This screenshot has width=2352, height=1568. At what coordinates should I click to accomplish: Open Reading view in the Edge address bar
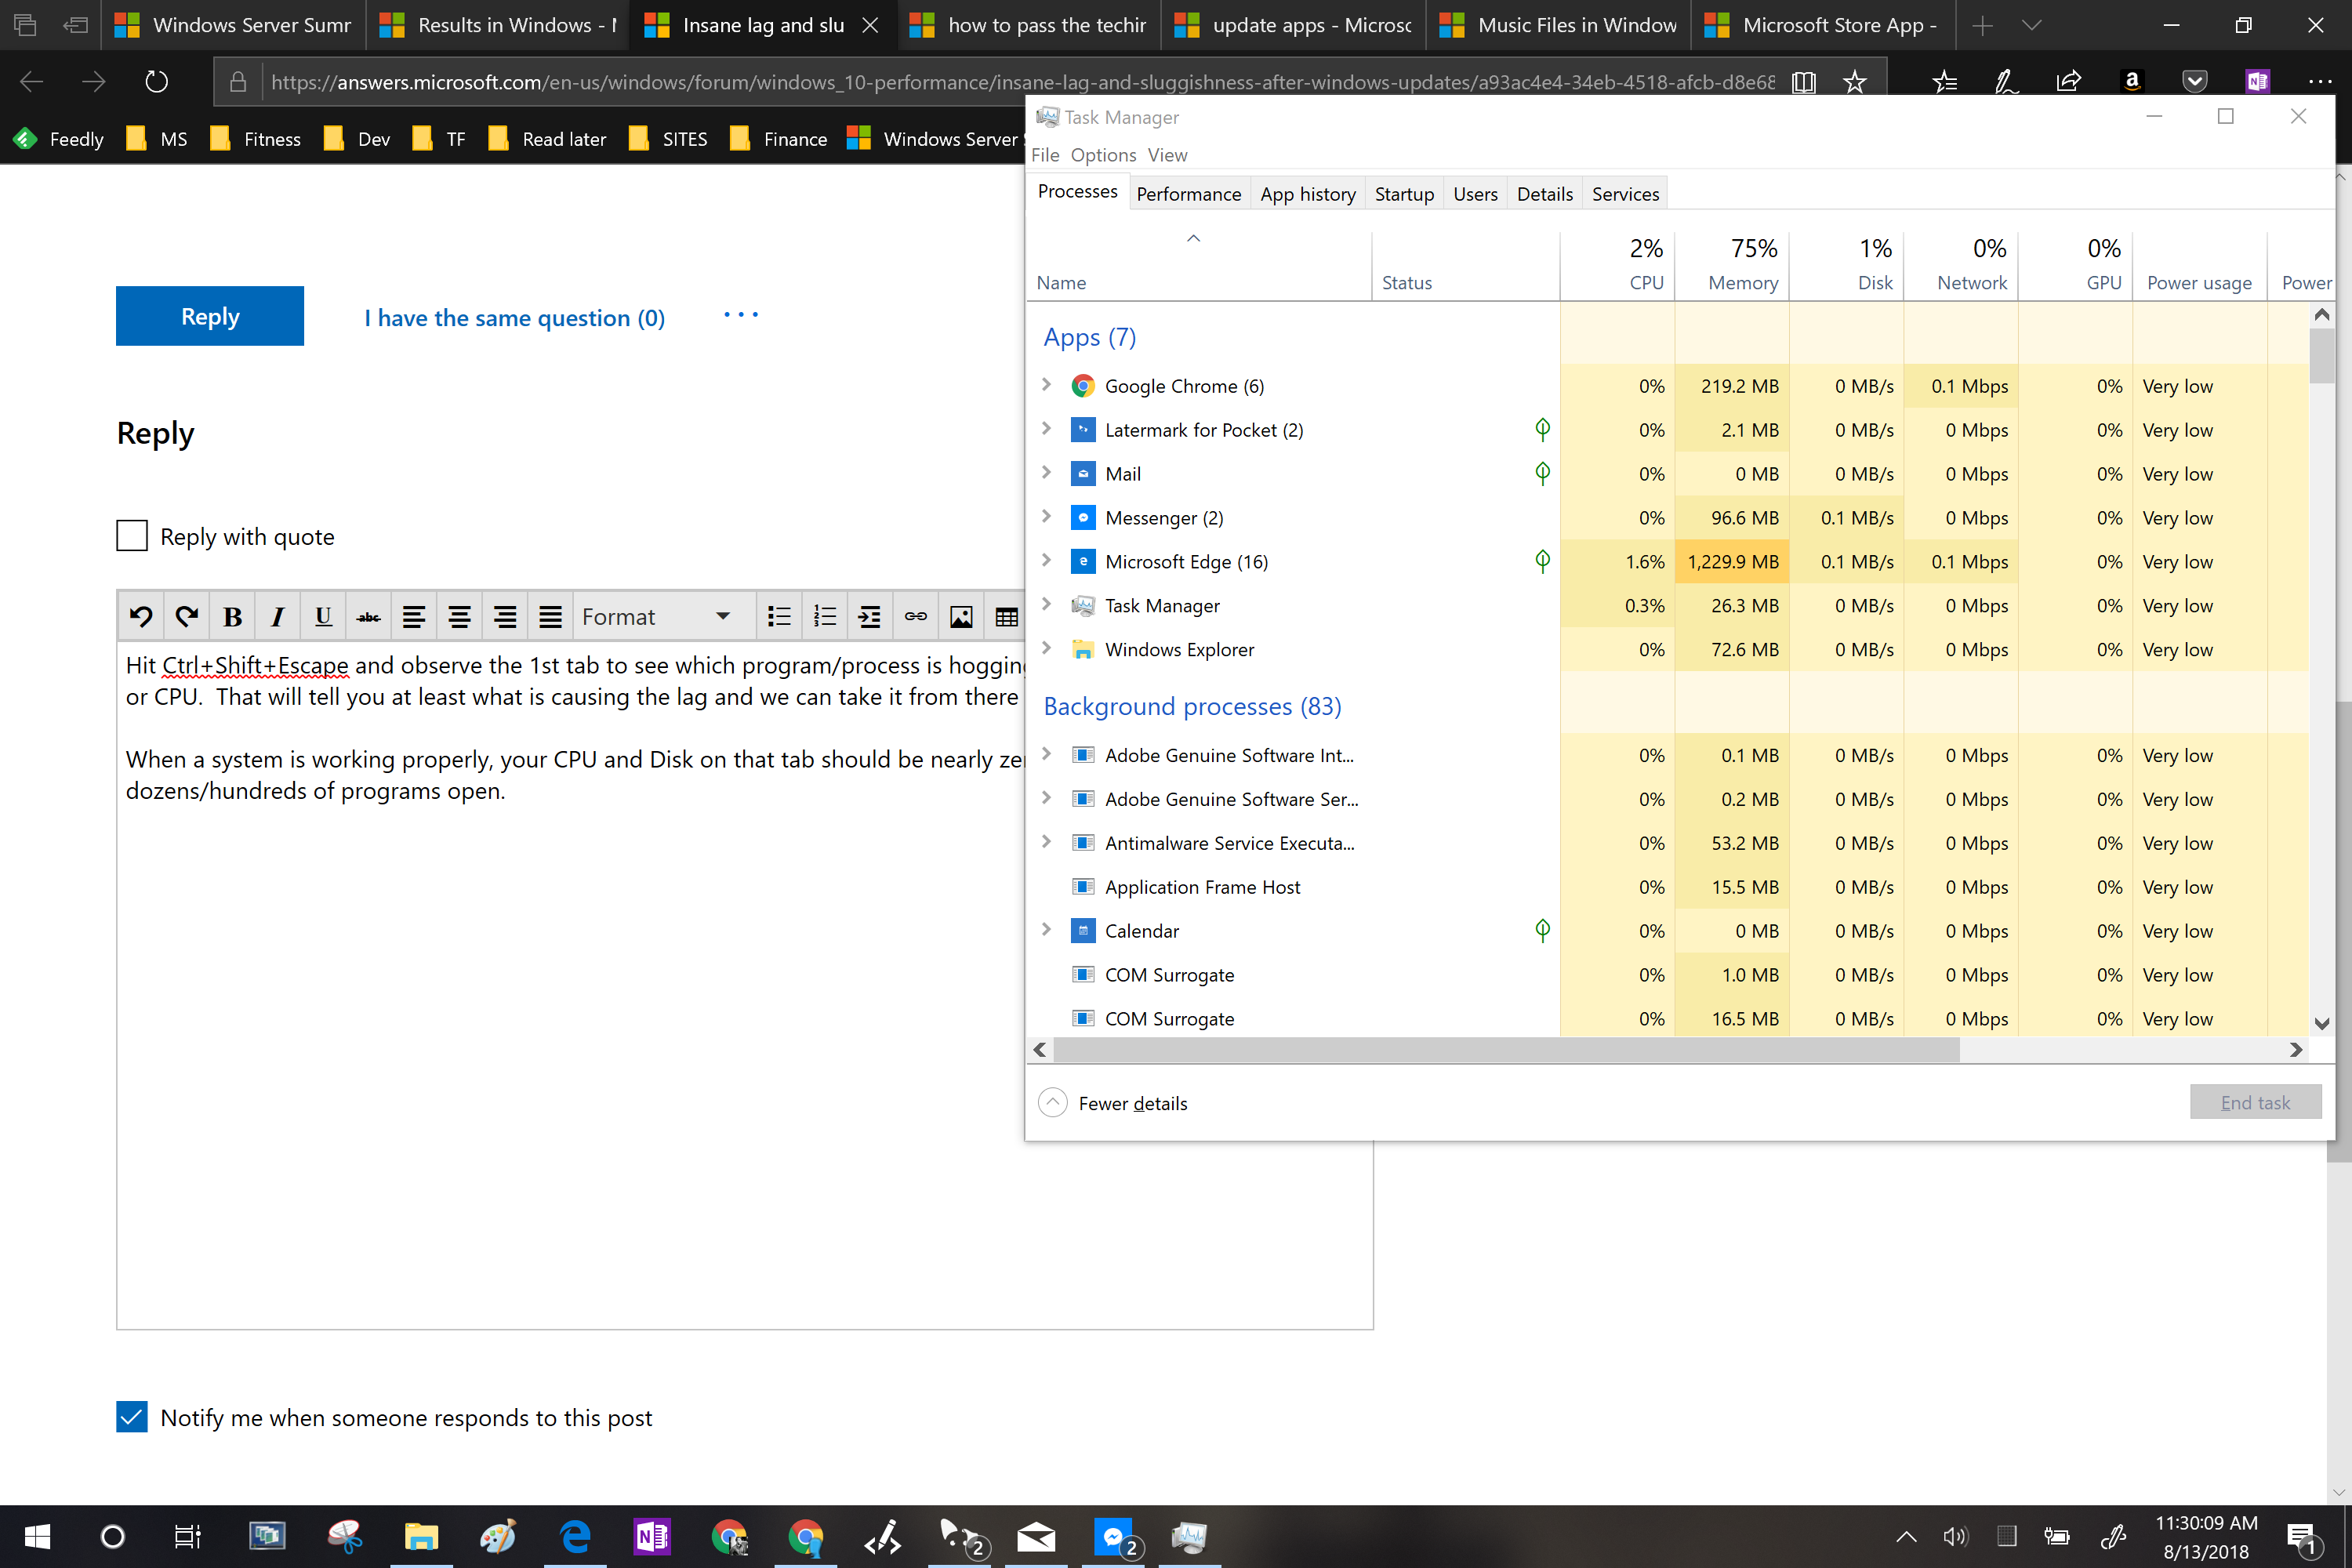click(x=1804, y=82)
